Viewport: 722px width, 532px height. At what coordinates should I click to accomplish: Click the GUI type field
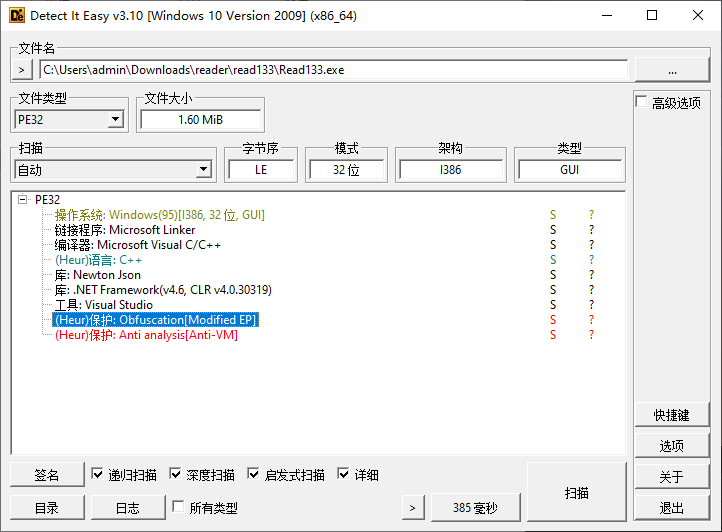tap(570, 170)
